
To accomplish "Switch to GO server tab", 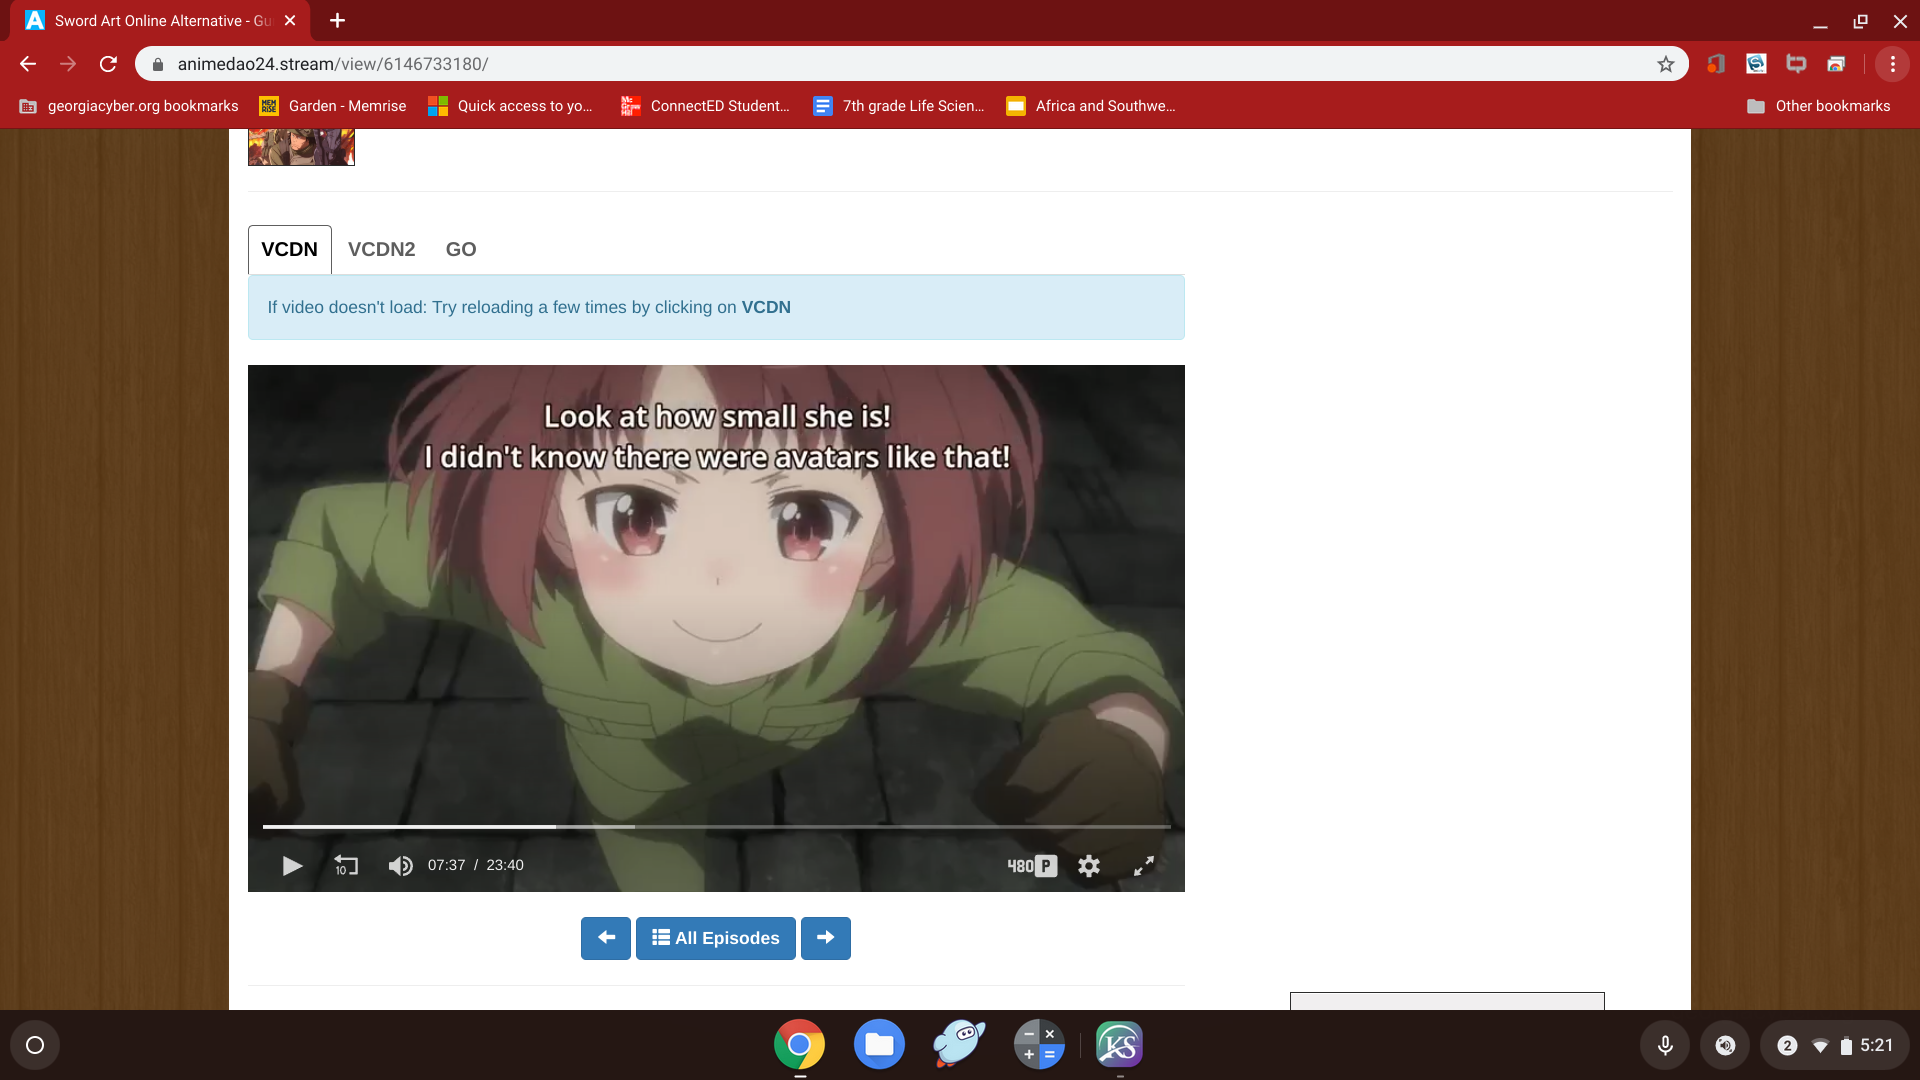I will pos(461,250).
